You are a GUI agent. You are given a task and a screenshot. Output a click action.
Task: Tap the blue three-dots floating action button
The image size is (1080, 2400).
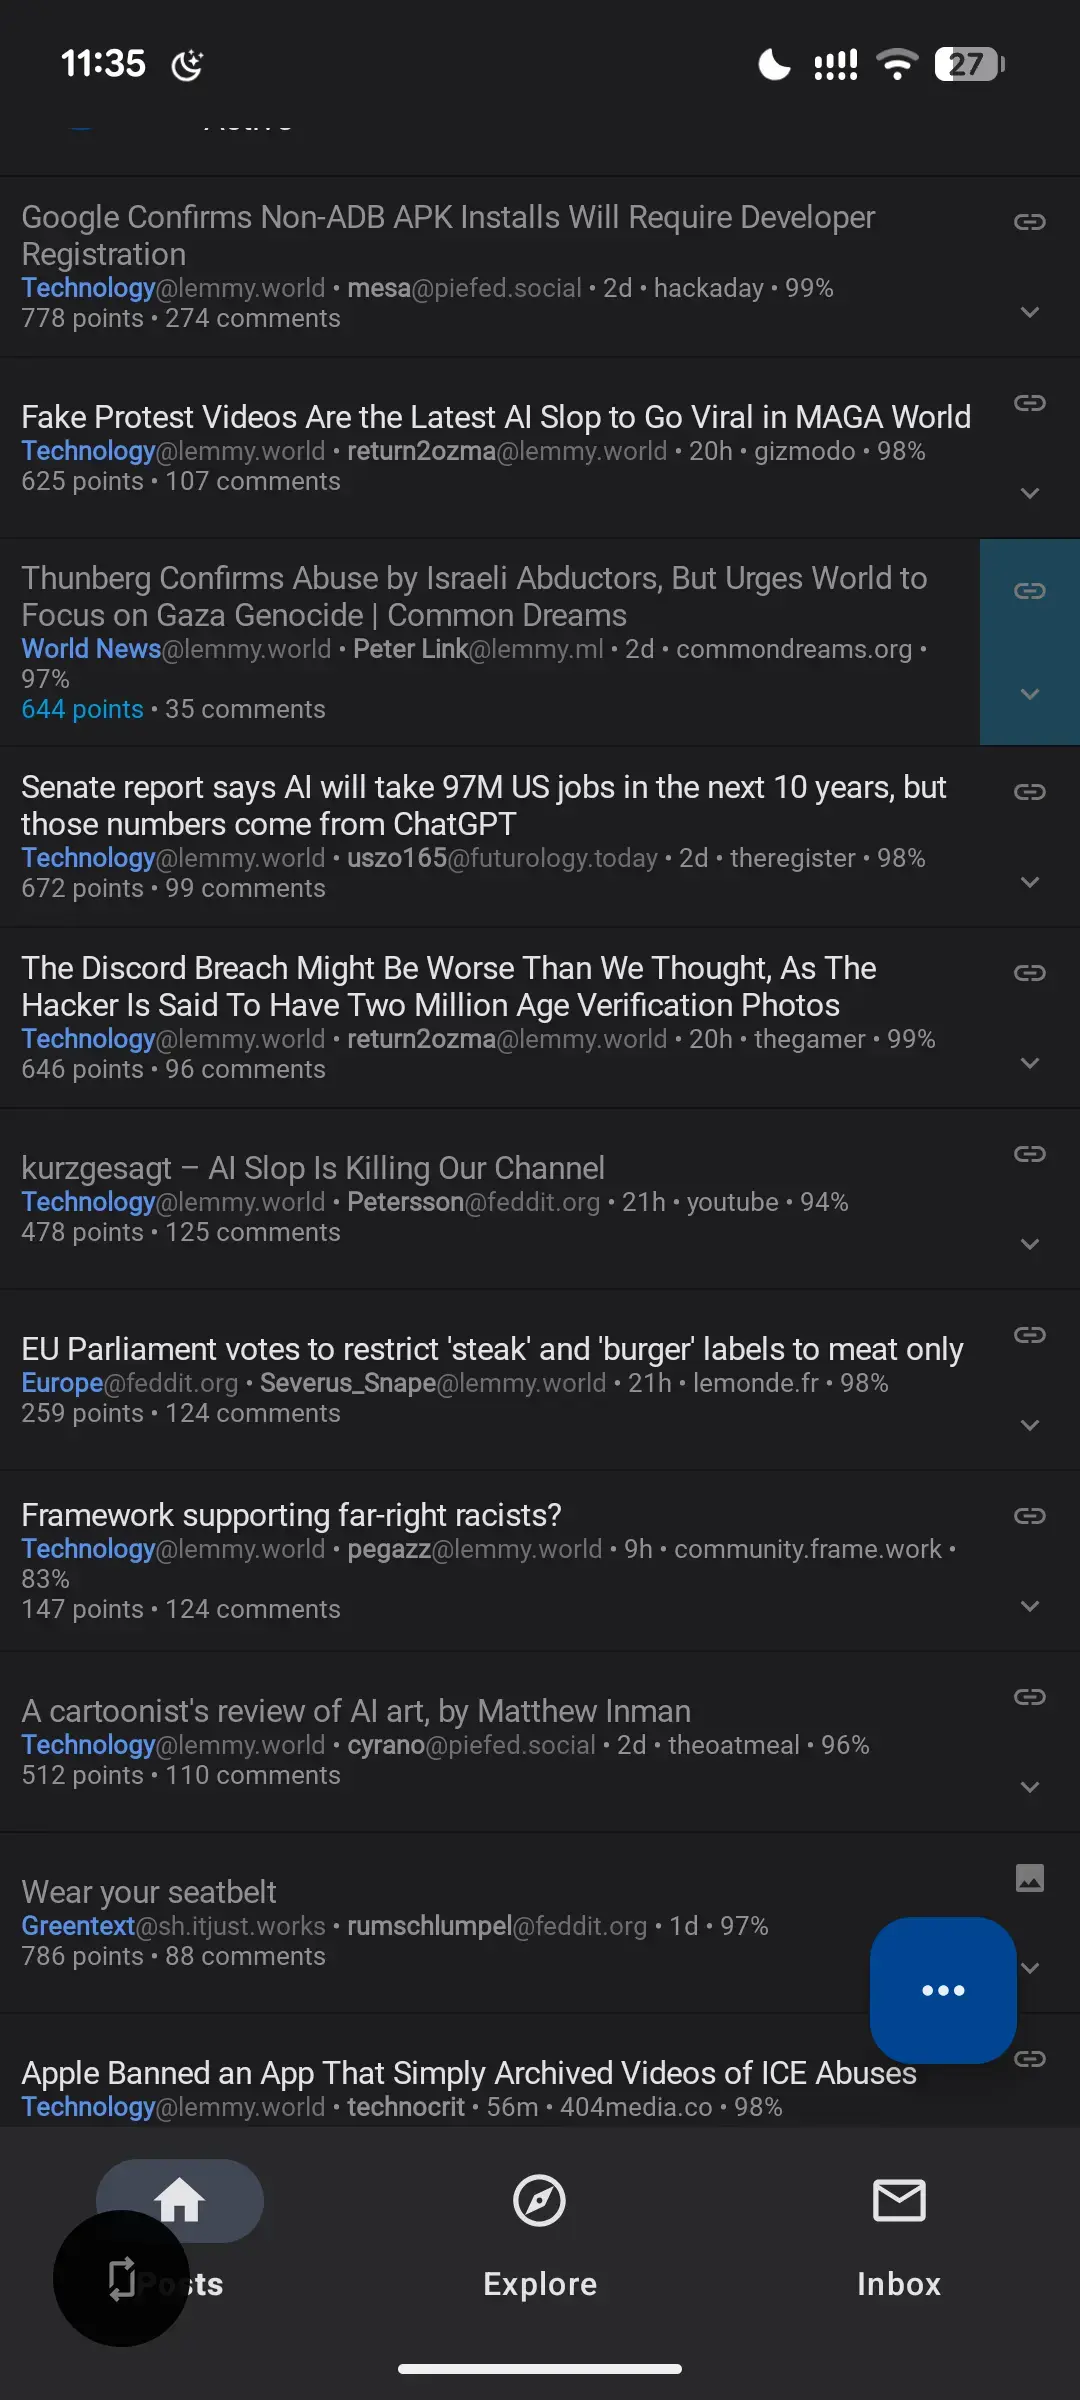click(x=943, y=1990)
